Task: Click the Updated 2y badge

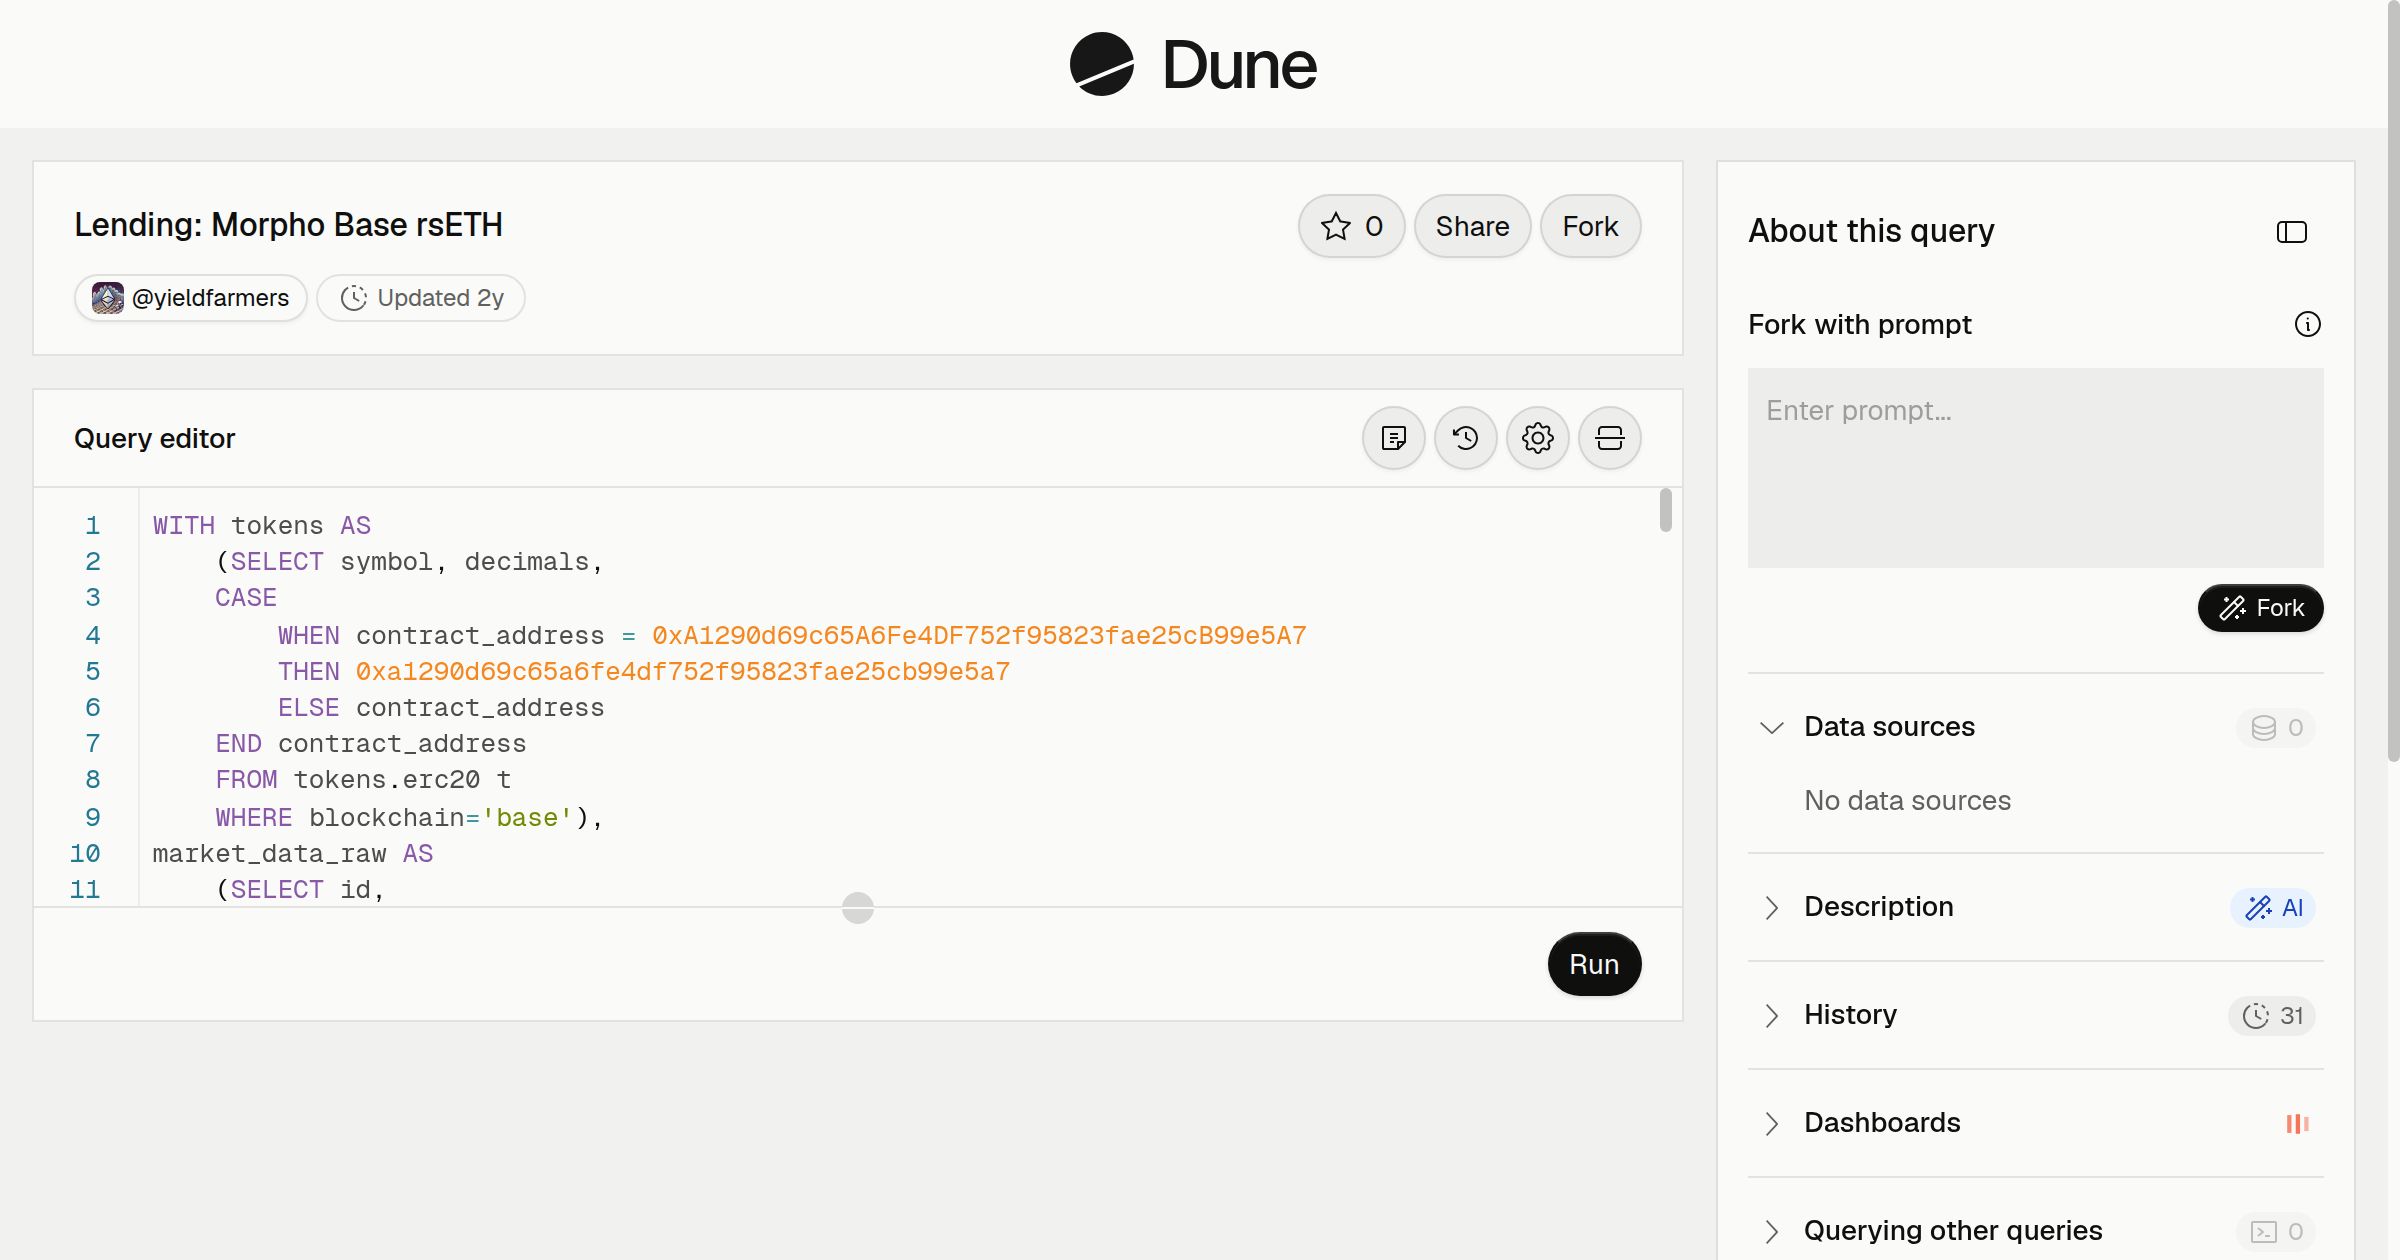Action: (421, 298)
